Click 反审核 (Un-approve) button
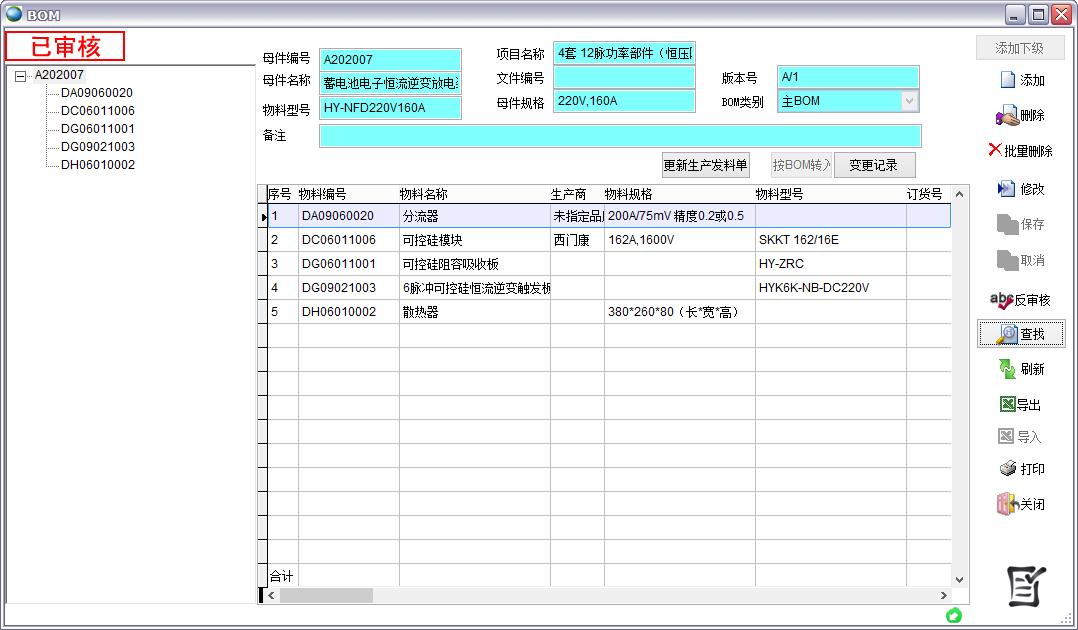Viewport: 1078px width, 630px height. coord(1020,299)
